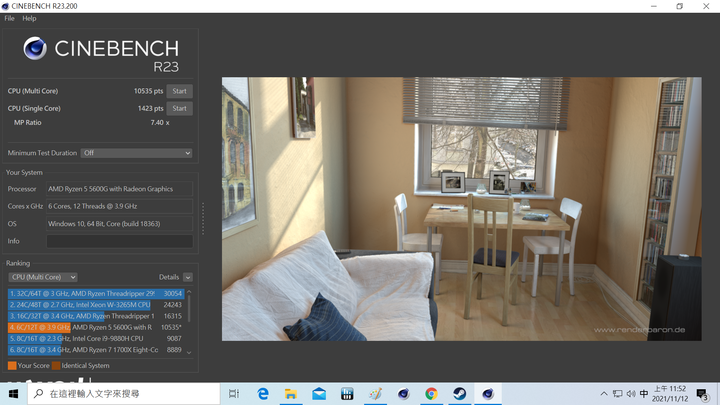Click the taskbar search box

pos(124,394)
